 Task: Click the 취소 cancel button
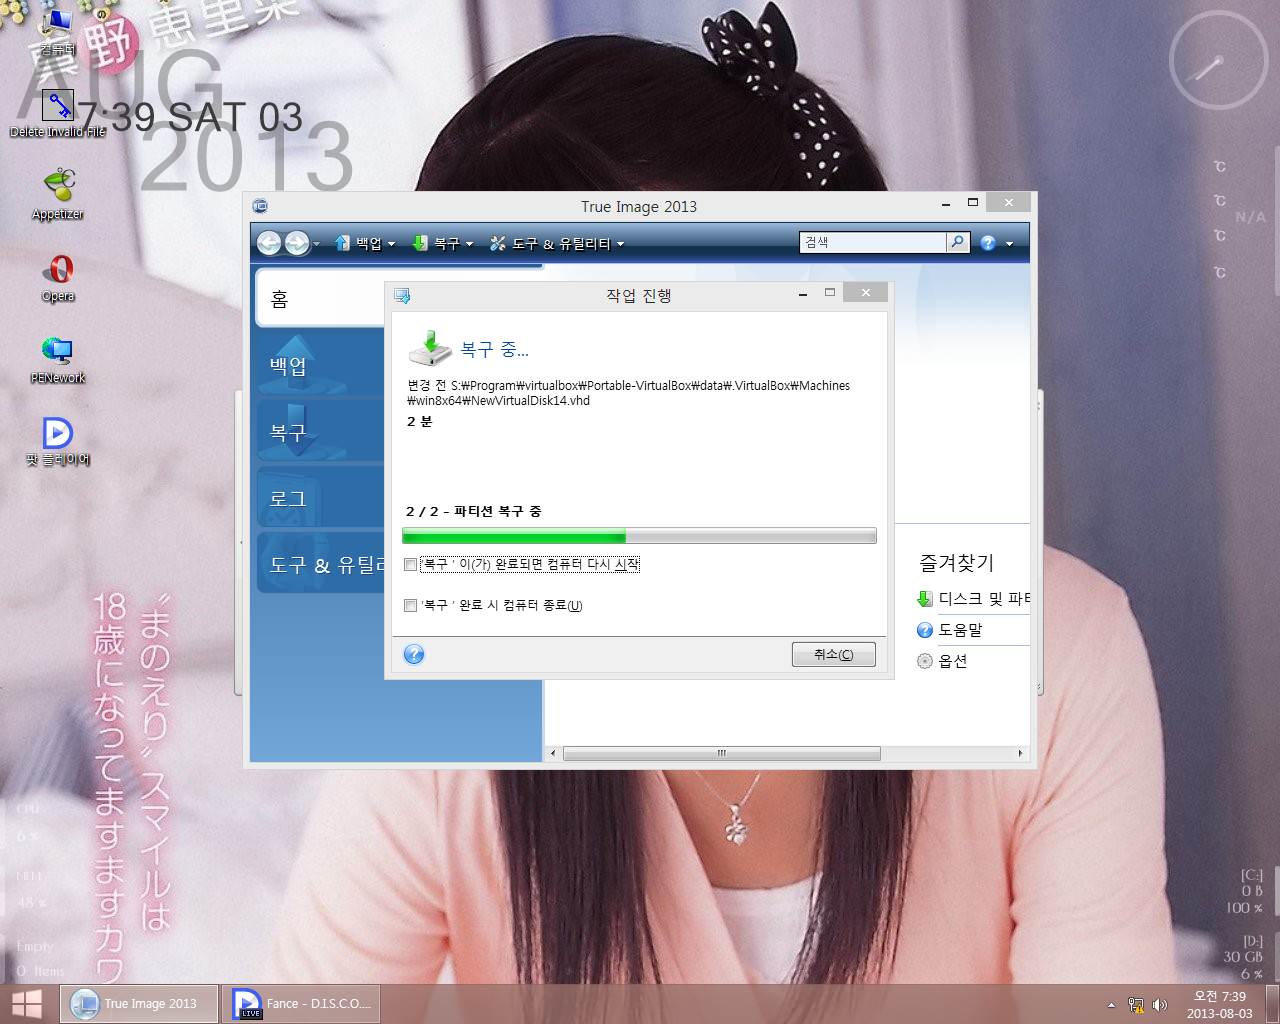[833, 654]
